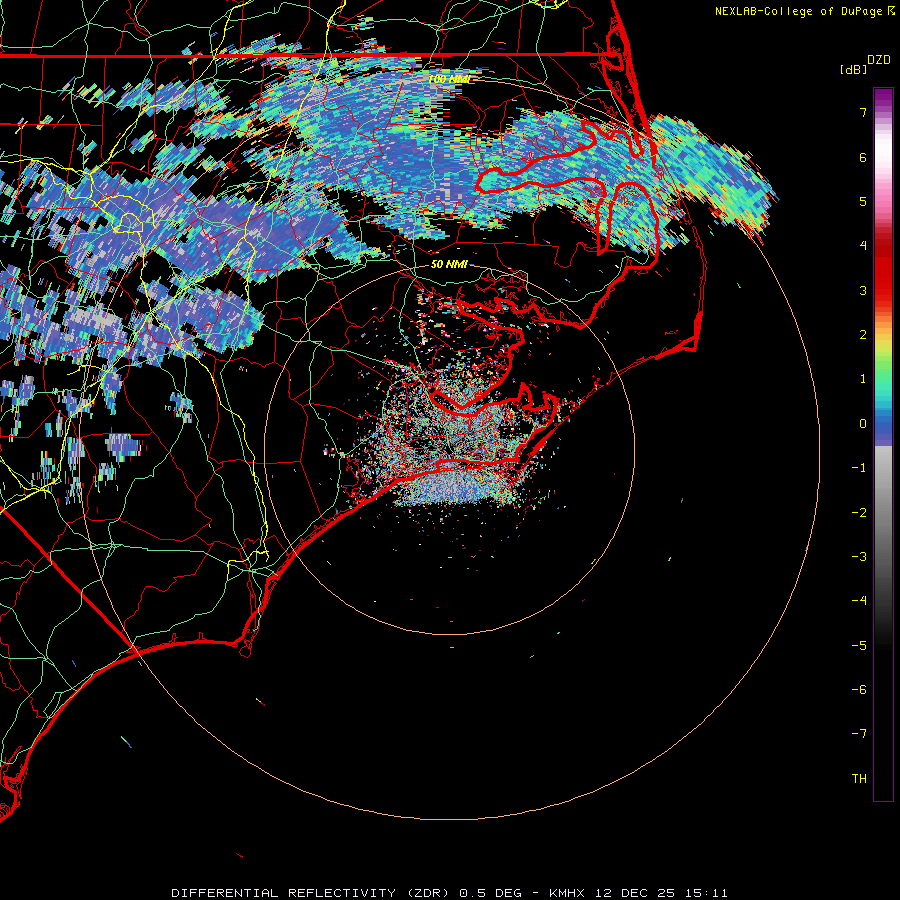Viewport: 900px width, 900px height.
Task: Click the 100 NMI range ring label
Action: point(449,79)
